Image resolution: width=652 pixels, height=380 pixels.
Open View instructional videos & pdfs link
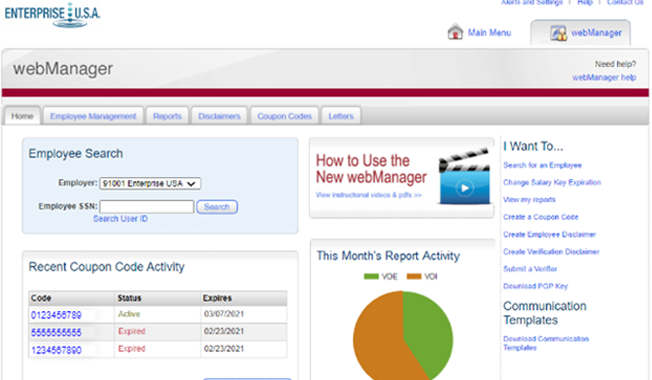tap(368, 195)
